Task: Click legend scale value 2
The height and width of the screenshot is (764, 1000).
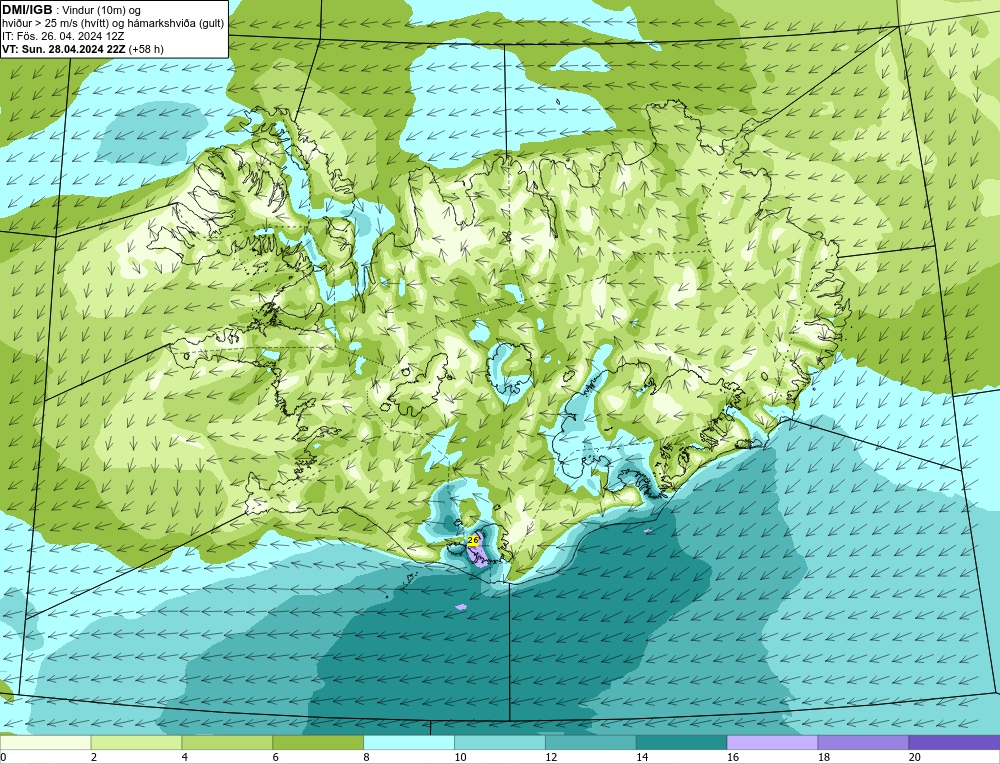Action: point(94,757)
